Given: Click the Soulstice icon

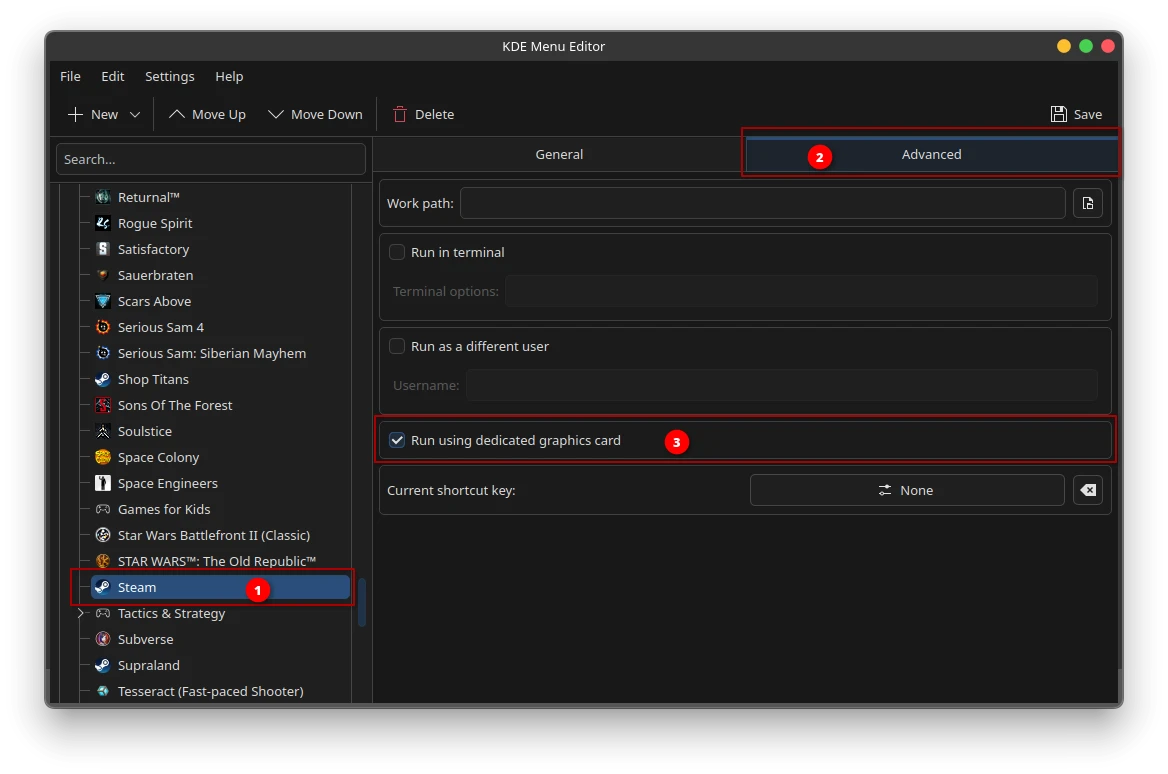Looking at the screenshot, I should tap(103, 432).
